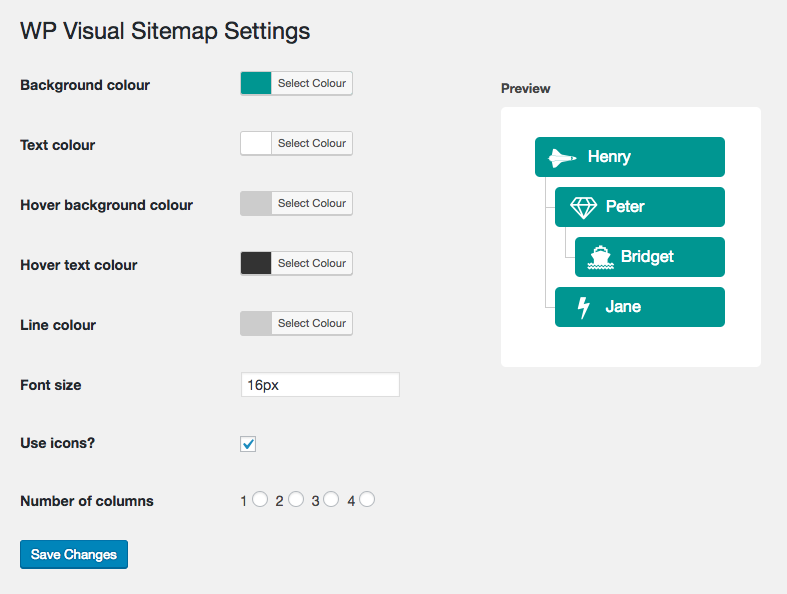Click the grey Line colour swatch
787x594 pixels.
click(256, 323)
